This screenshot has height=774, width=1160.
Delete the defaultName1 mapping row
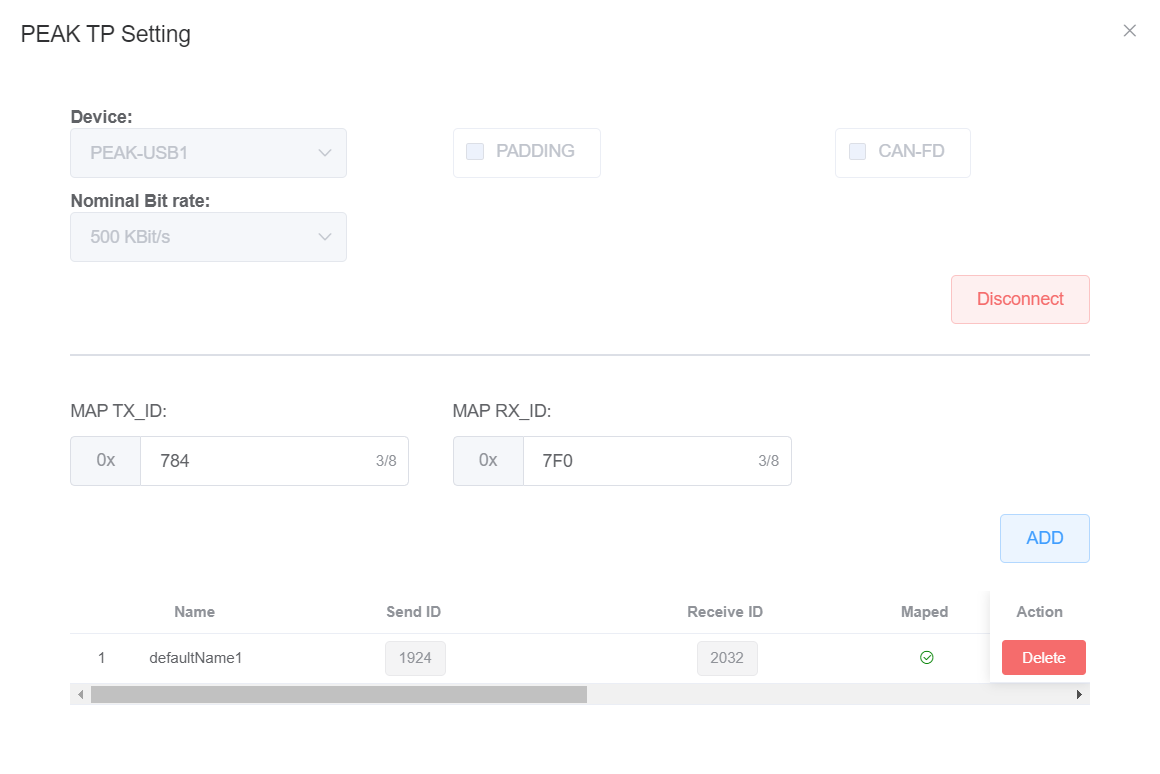(x=1043, y=658)
